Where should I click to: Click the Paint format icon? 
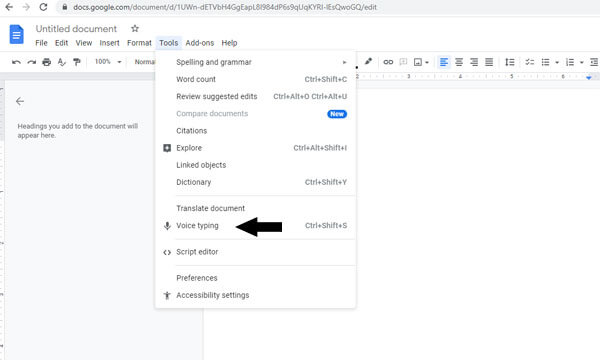(77, 62)
